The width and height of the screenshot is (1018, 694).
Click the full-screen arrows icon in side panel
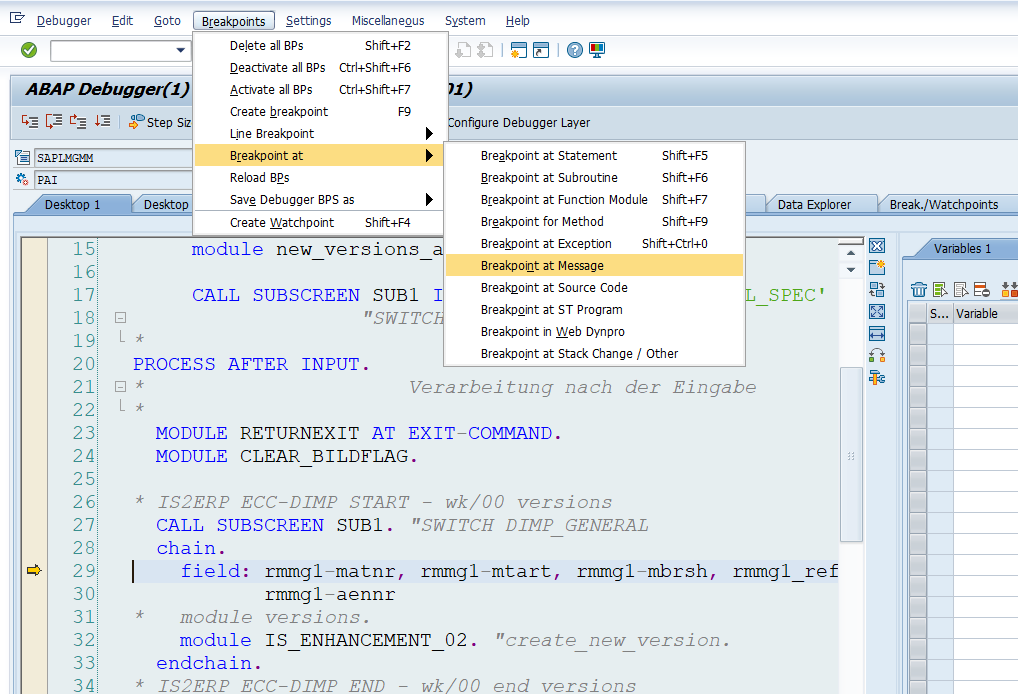[877, 313]
